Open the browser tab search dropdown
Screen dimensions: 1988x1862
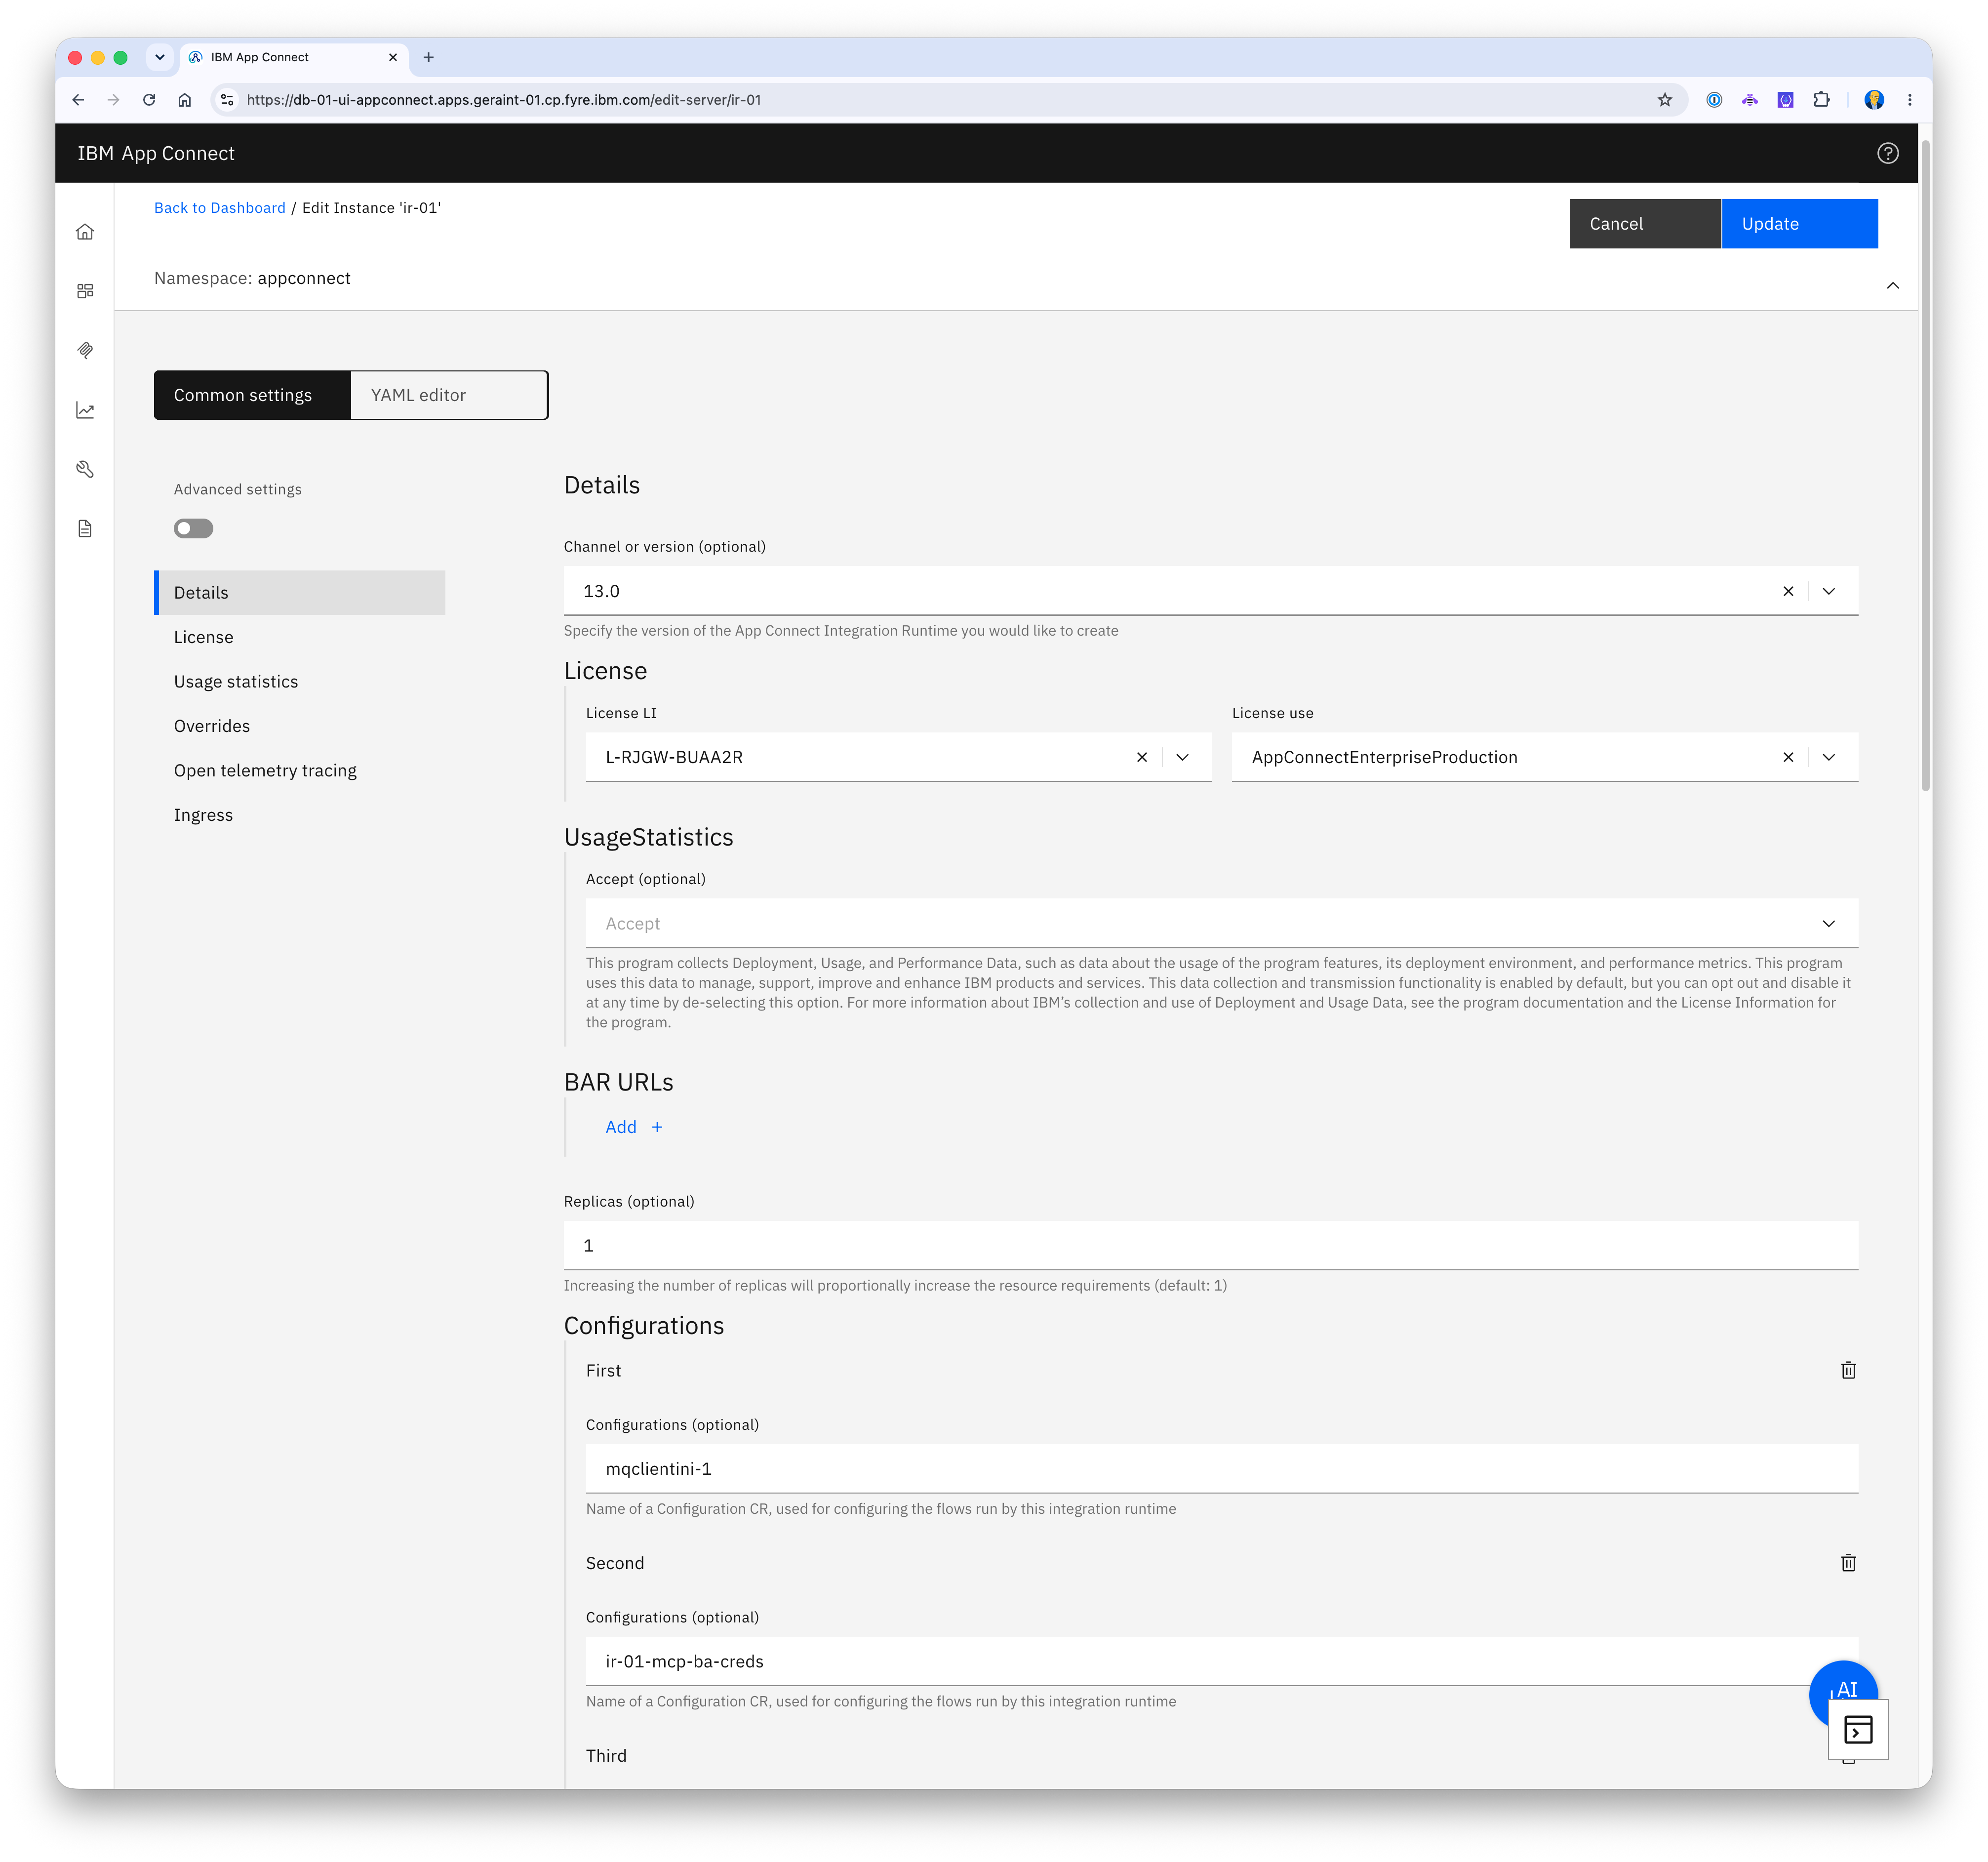[159, 57]
